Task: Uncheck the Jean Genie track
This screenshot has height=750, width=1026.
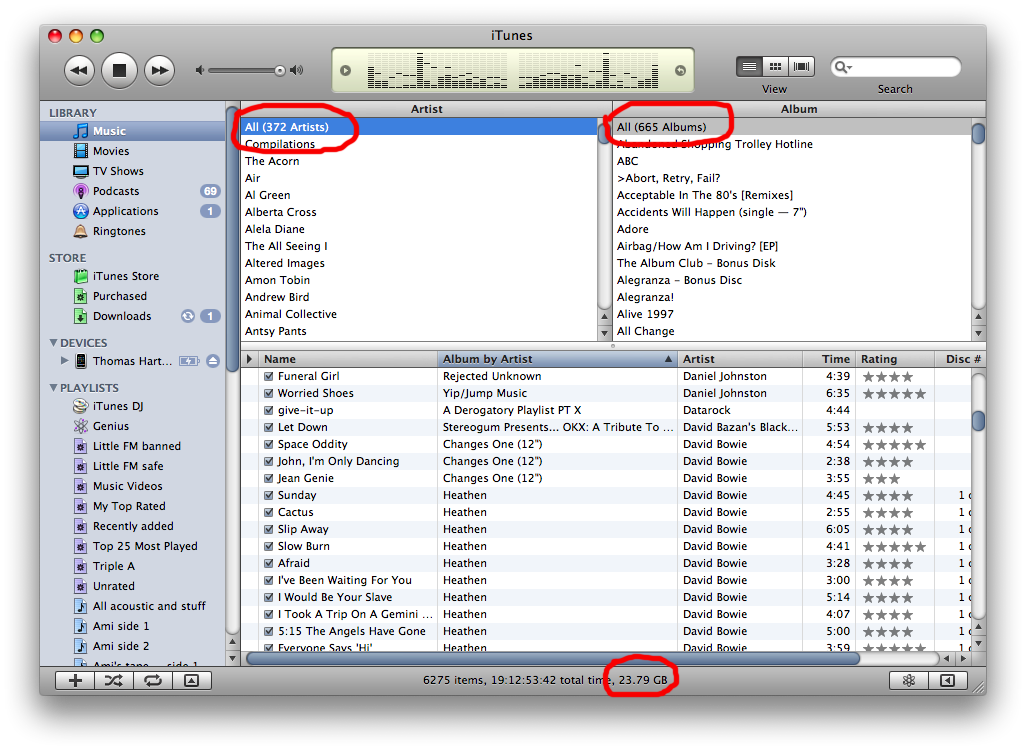Action: point(268,478)
